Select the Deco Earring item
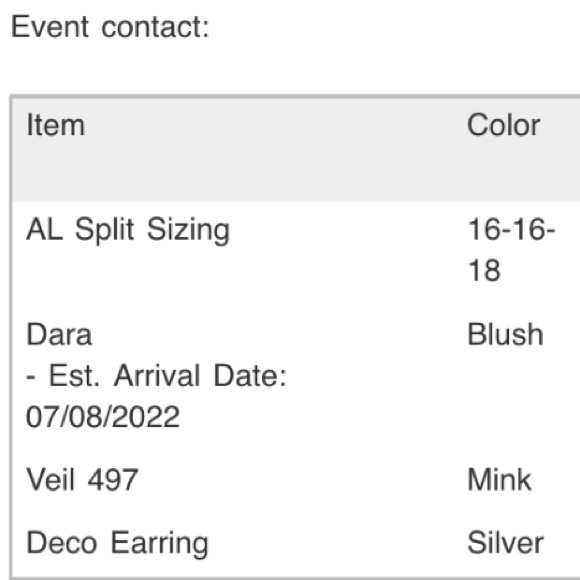Viewport: 580px width, 580px height. click(x=117, y=544)
